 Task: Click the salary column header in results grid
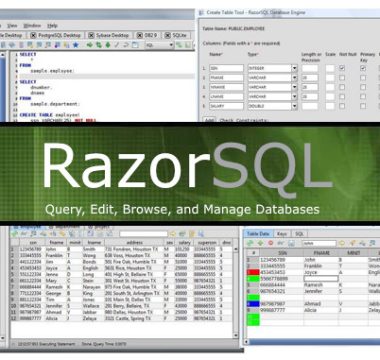pos(184,243)
